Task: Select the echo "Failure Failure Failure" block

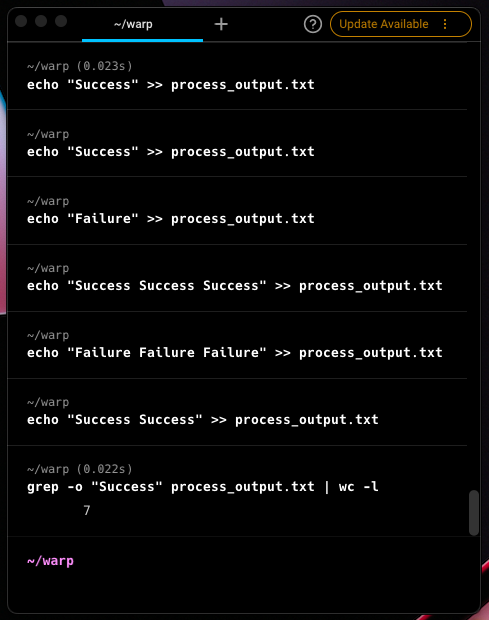Action: (x=237, y=345)
